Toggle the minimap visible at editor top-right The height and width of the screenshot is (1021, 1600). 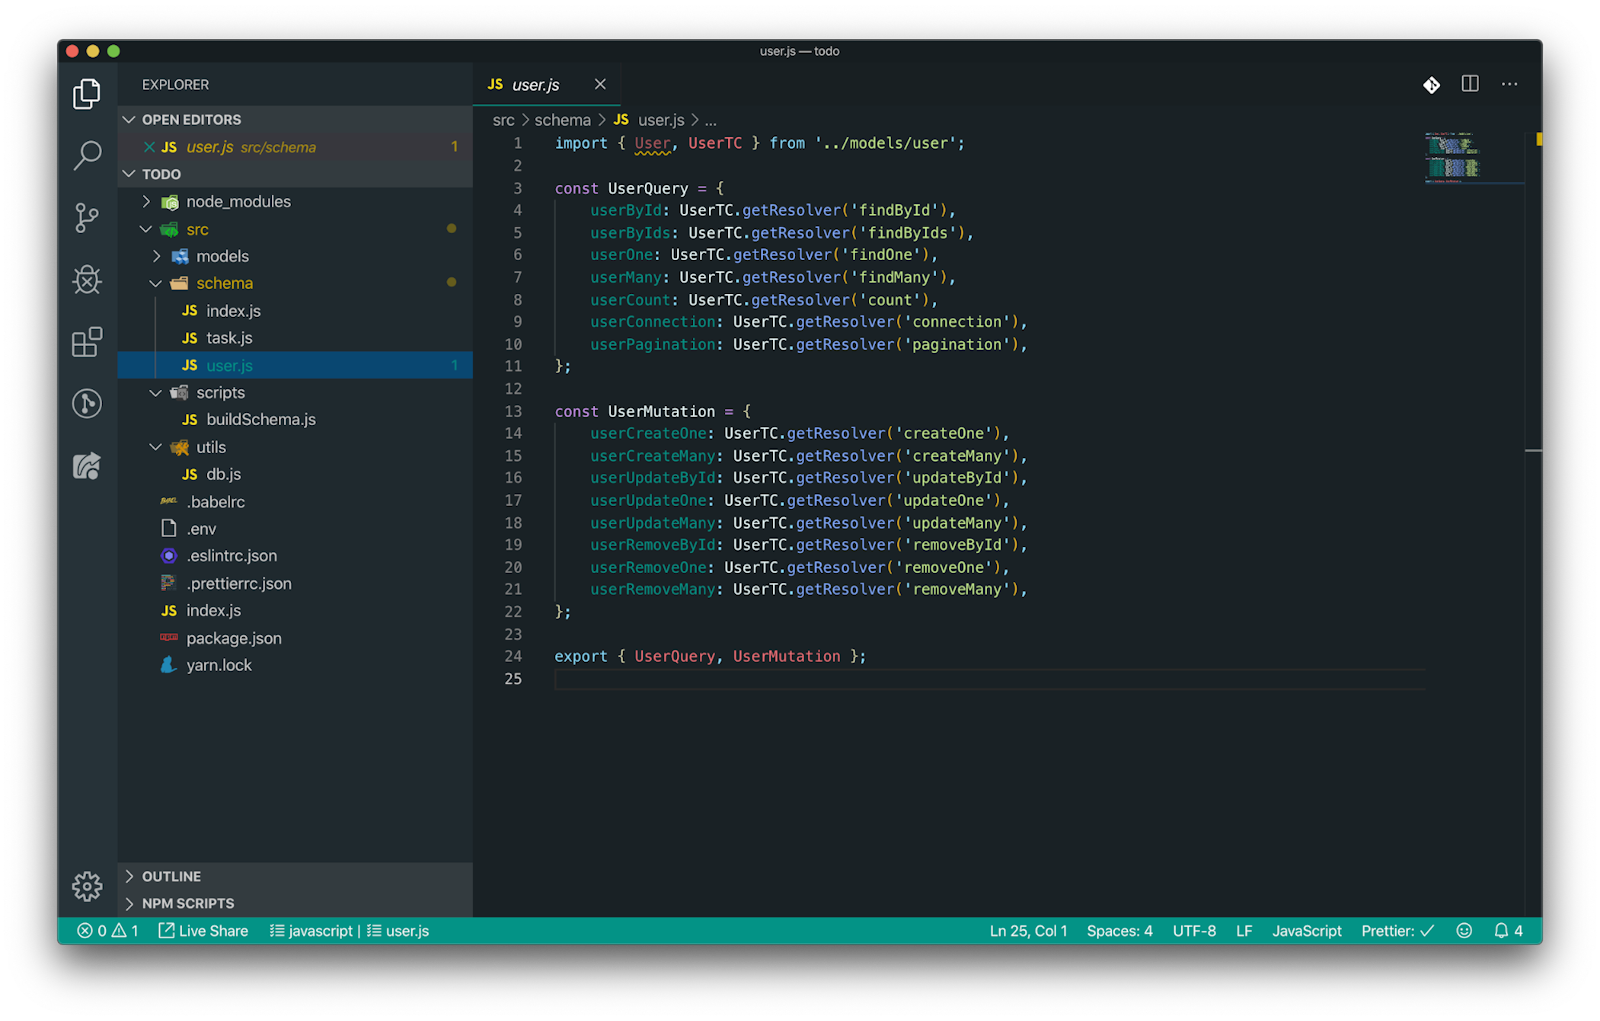pyautogui.click(x=1470, y=155)
